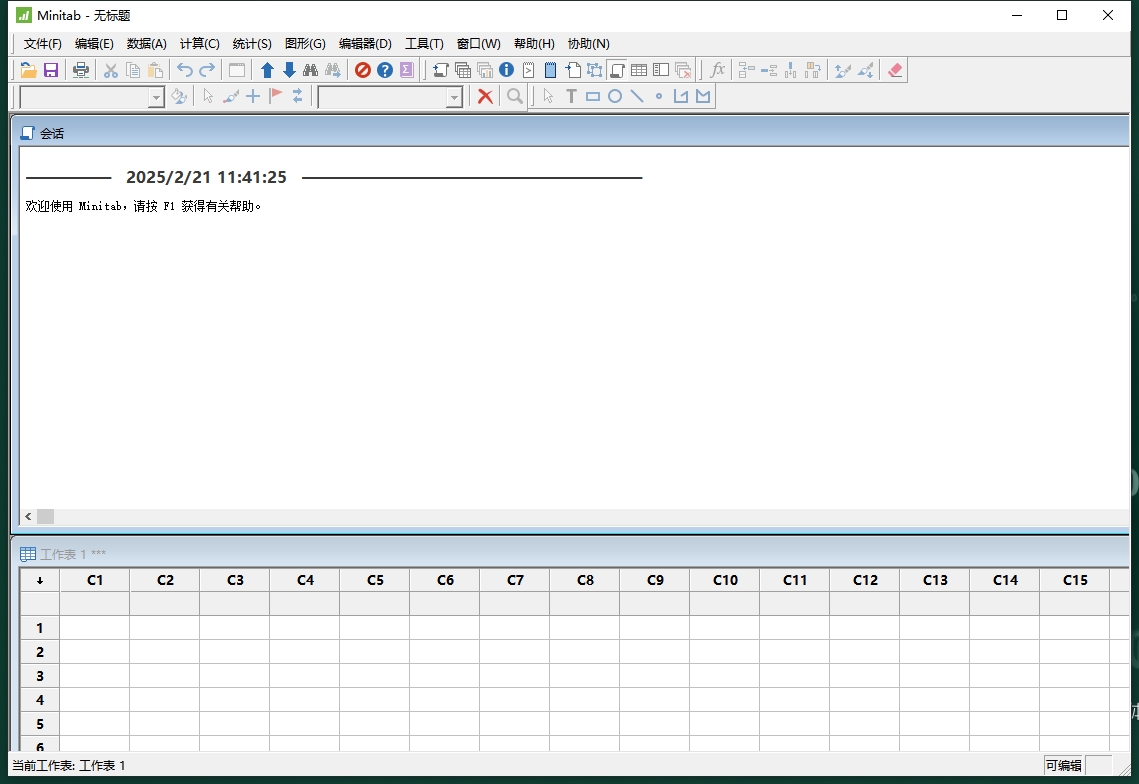Open the 文件(F) menu
1139x784 pixels.
pos(43,44)
